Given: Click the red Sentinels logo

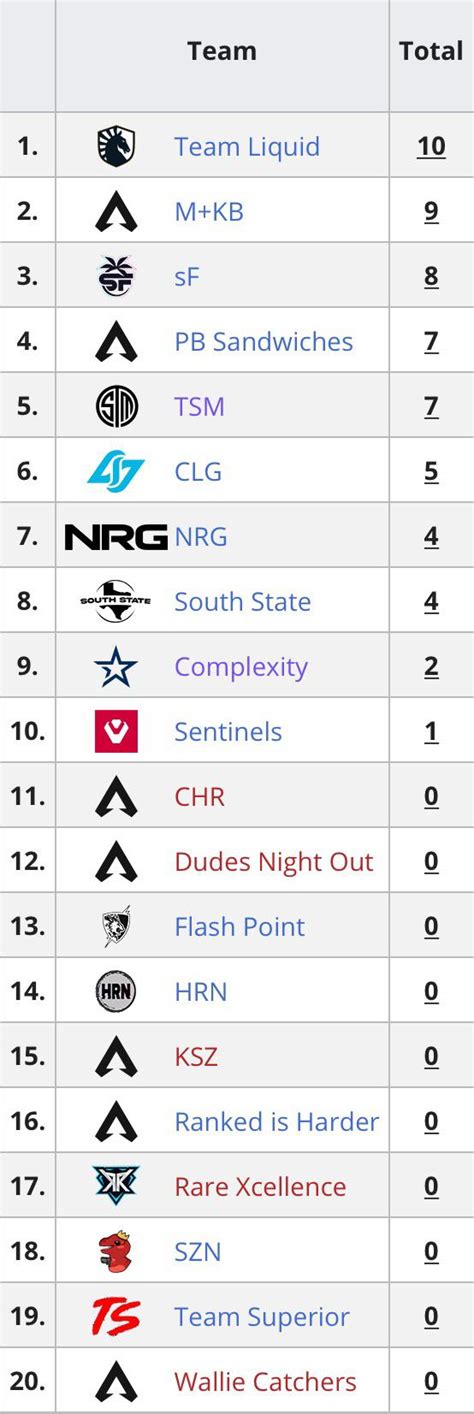Looking at the screenshot, I should 116,731.
